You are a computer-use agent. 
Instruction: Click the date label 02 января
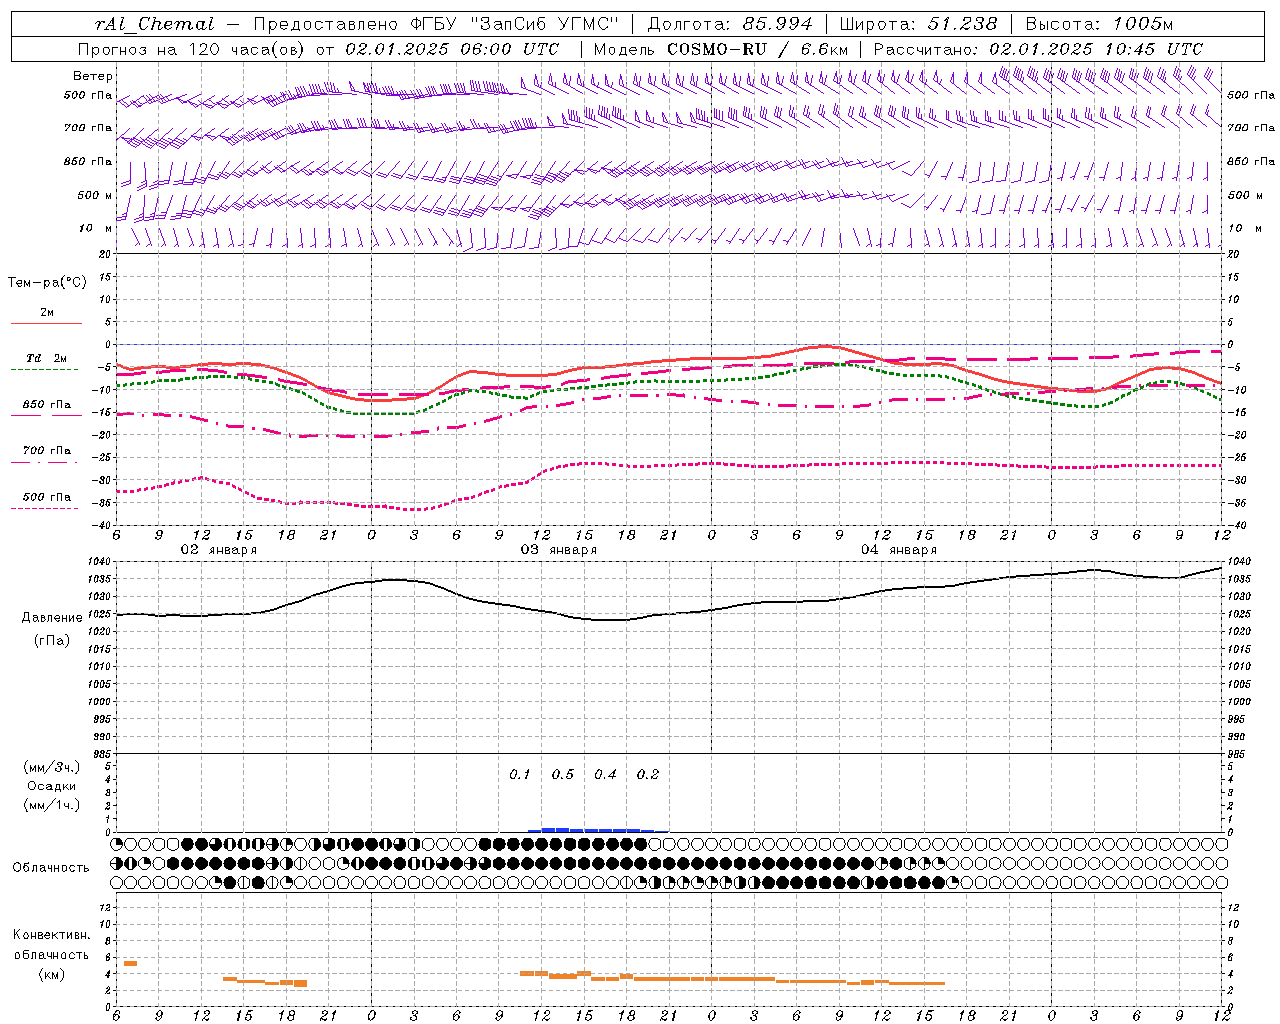[x=218, y=550]
